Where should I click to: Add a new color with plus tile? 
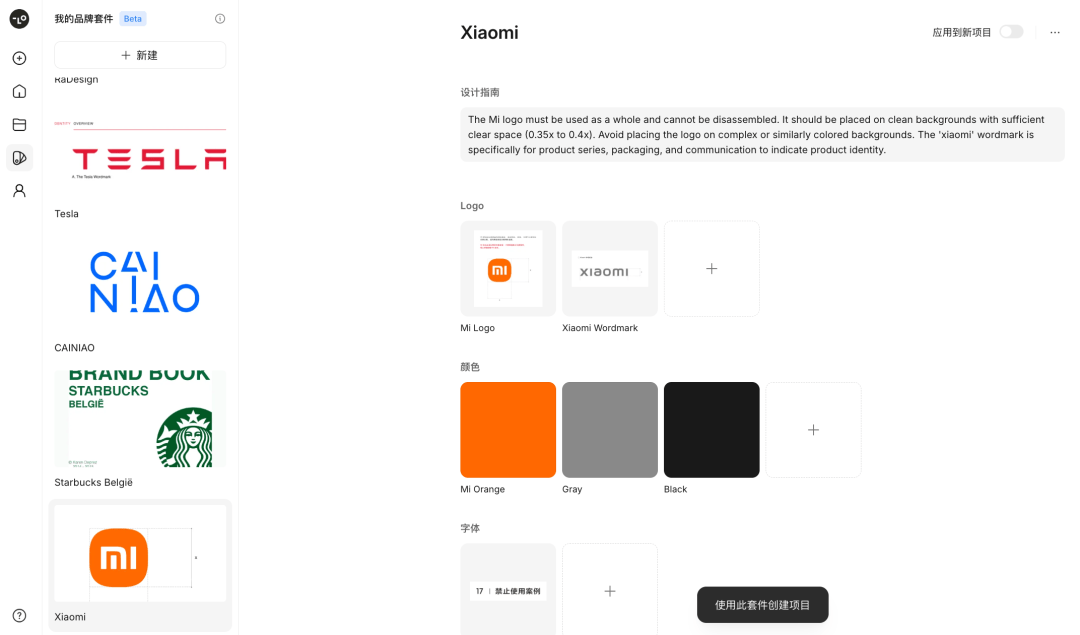[813, 430]
